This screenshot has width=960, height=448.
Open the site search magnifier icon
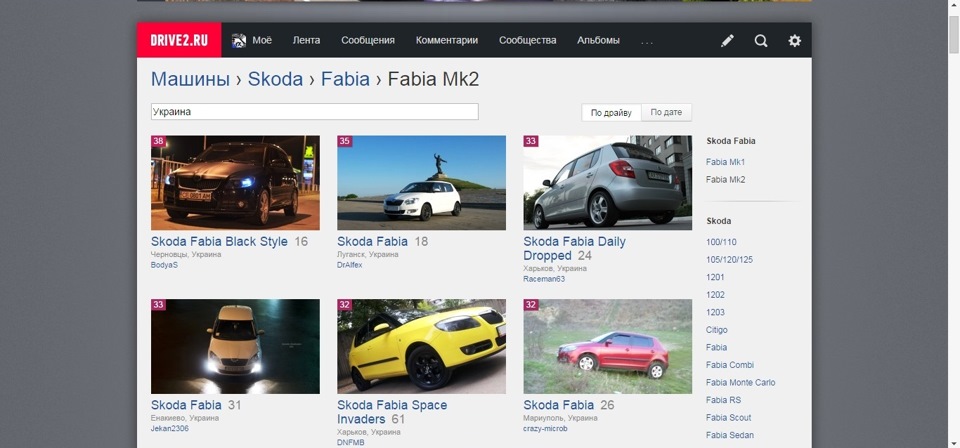761,40
